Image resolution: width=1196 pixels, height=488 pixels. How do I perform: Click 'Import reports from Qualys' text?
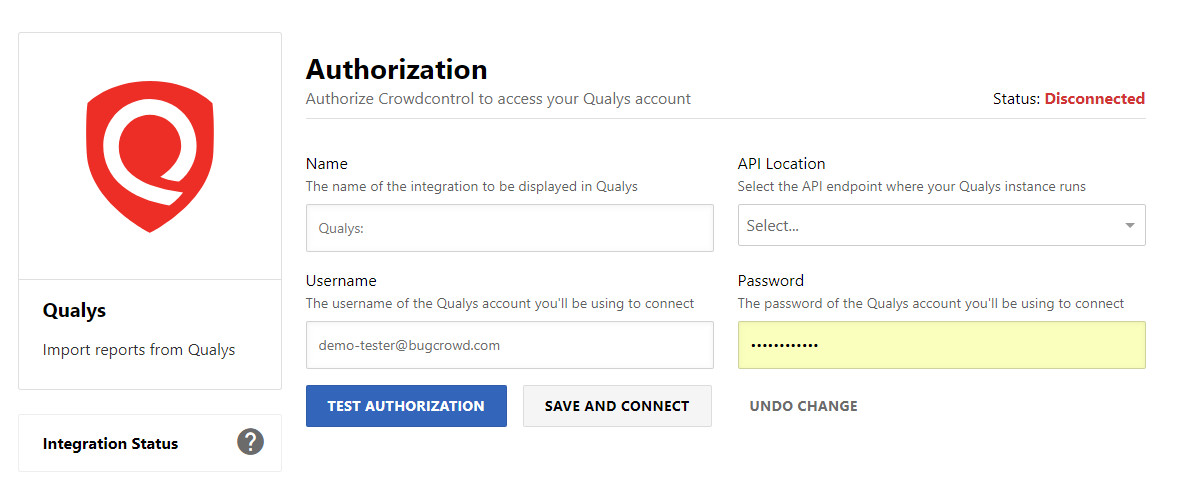tap(139, 350)
